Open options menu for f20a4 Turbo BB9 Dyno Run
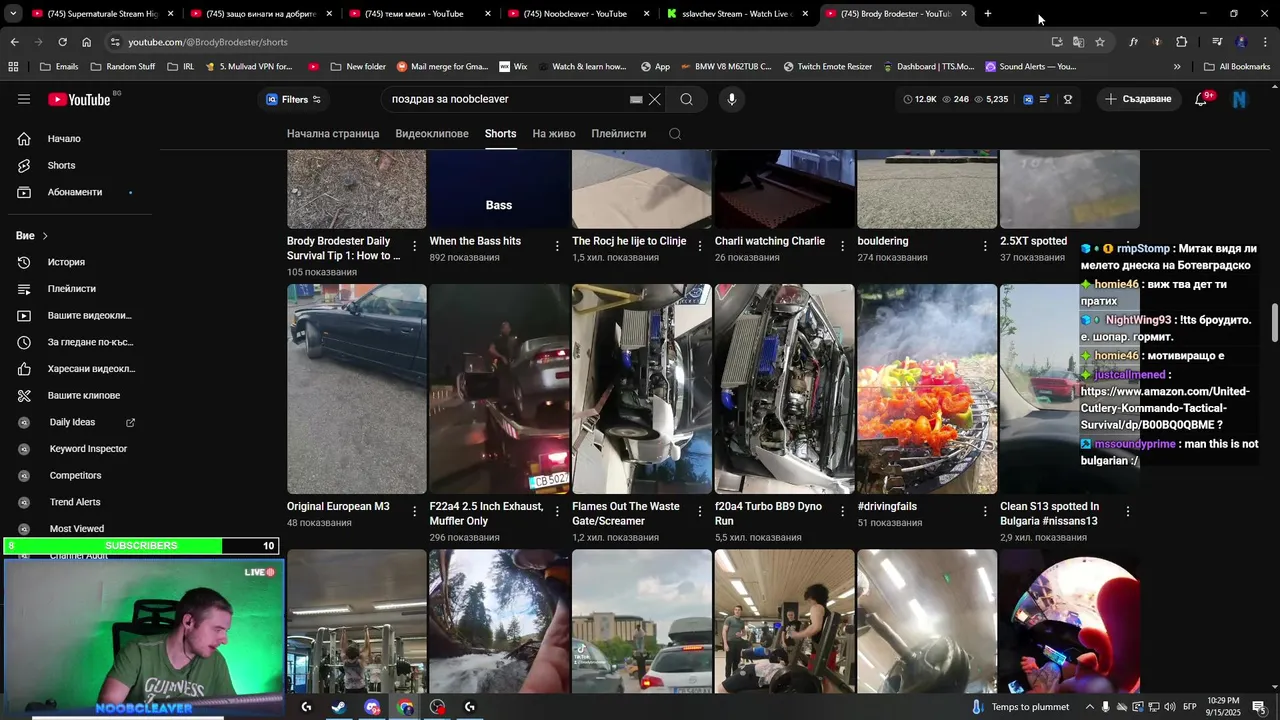This screenshot has width=1280, height=720. click(842, 511)
